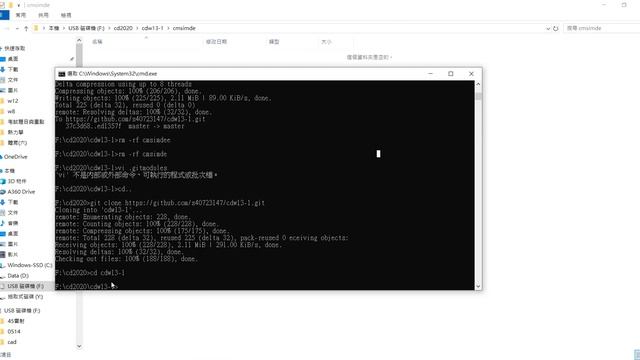Image resolution: width=640 pixels, height=360 pixels.
Task: Click the 0514 folder icon
Action: (3, 332)
